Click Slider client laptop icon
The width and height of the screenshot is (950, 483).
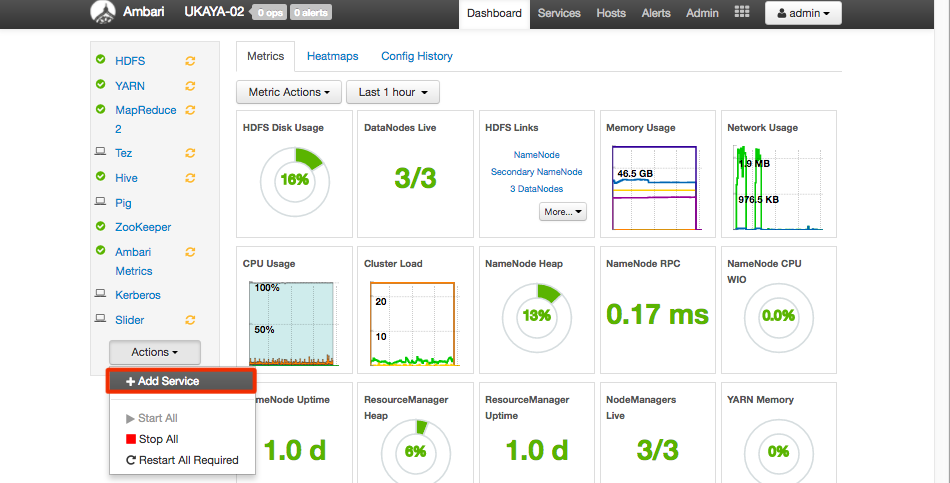pos(101,318)
